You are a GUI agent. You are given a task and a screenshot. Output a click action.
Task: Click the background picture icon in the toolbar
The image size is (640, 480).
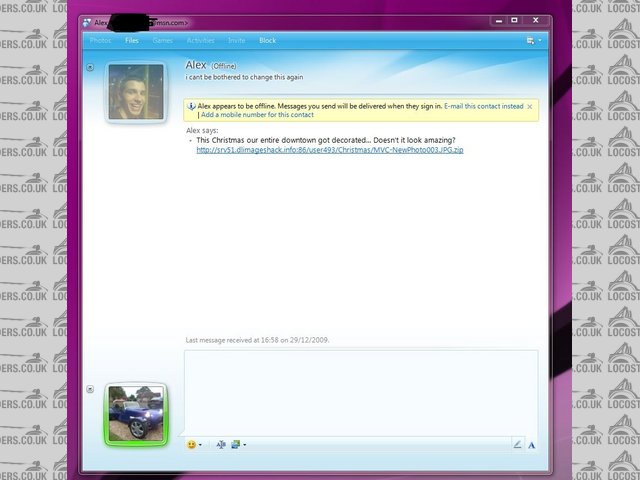235,444
